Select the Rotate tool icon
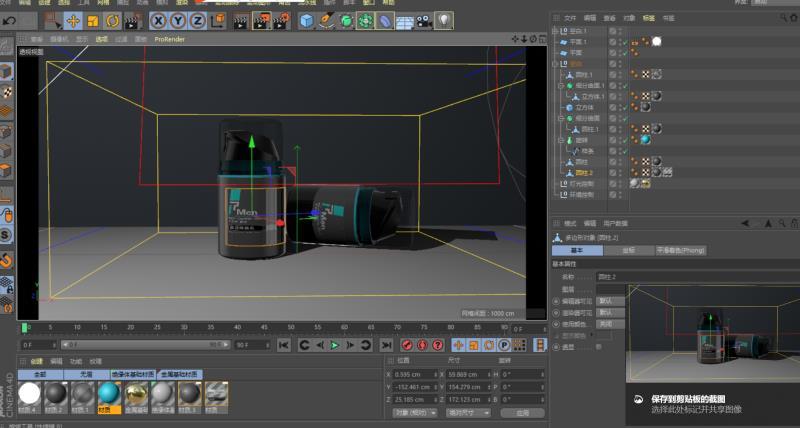The width and height of the screenshot is (800, 428). 111,20
